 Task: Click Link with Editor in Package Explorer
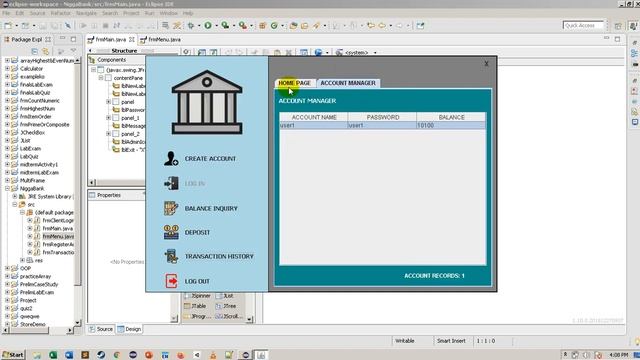pos(45,51)
